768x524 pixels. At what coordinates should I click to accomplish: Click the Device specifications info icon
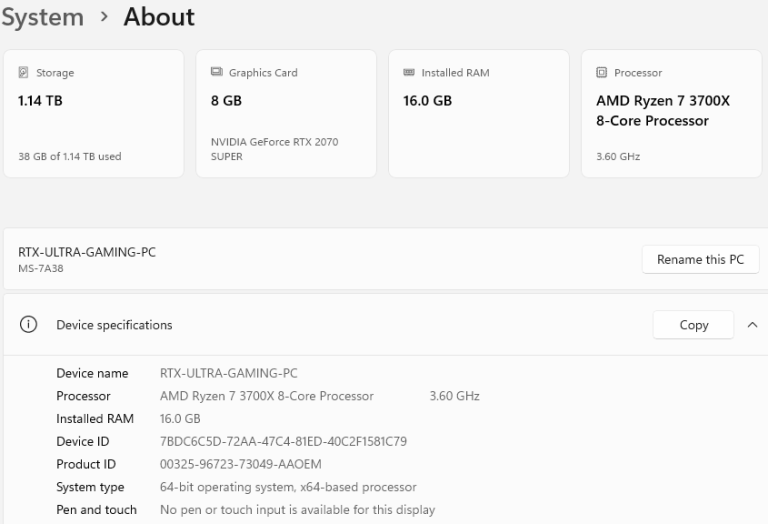click(29, 325)
